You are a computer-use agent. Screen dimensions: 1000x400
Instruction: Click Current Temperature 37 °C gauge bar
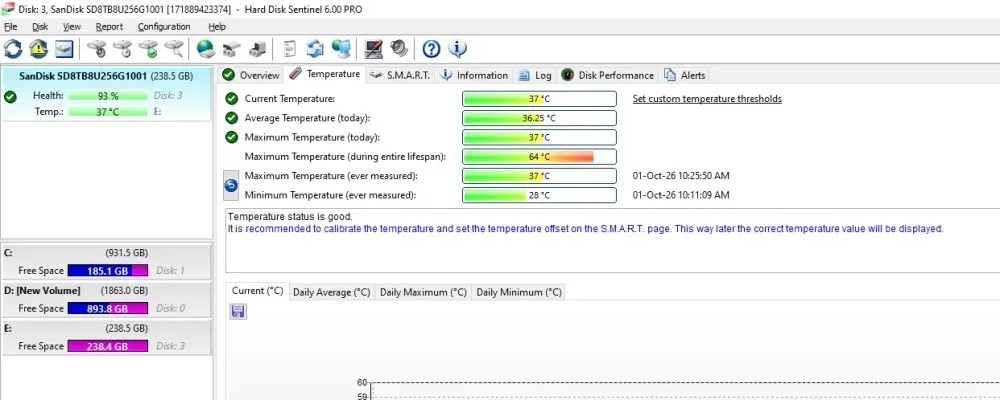(x=539, y=99)
